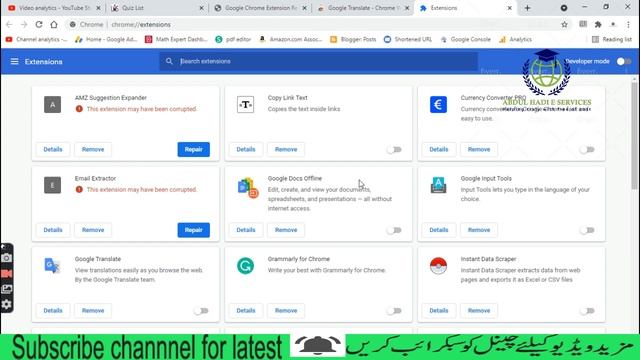Open a new browser tab
Screen dimensions: 640x360
527,8
